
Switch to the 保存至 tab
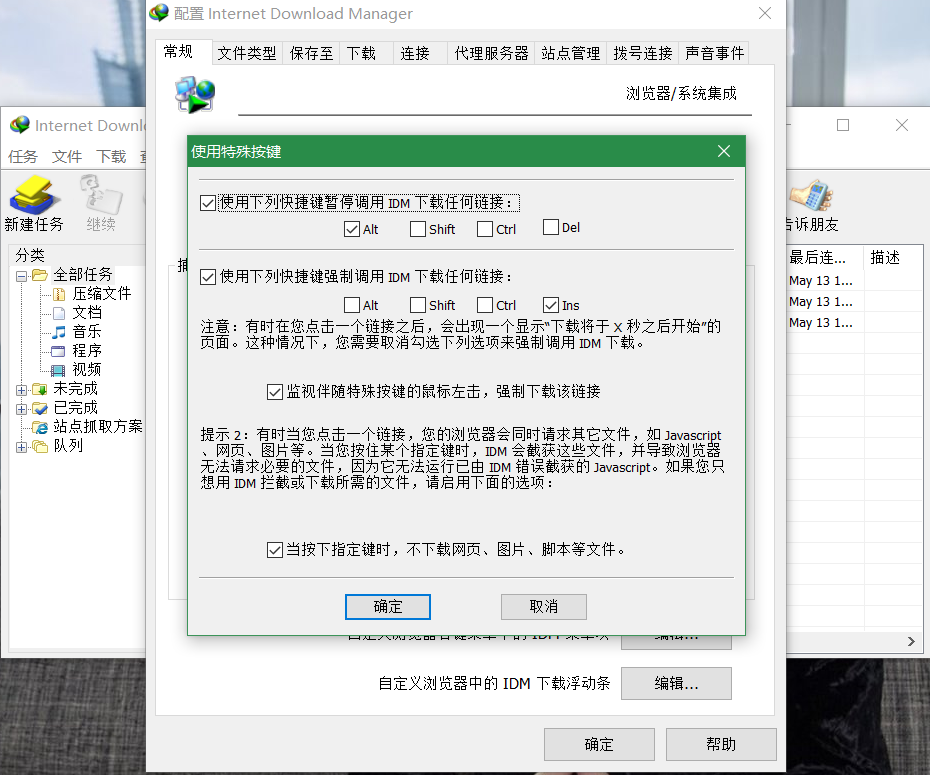coord(311,53)
